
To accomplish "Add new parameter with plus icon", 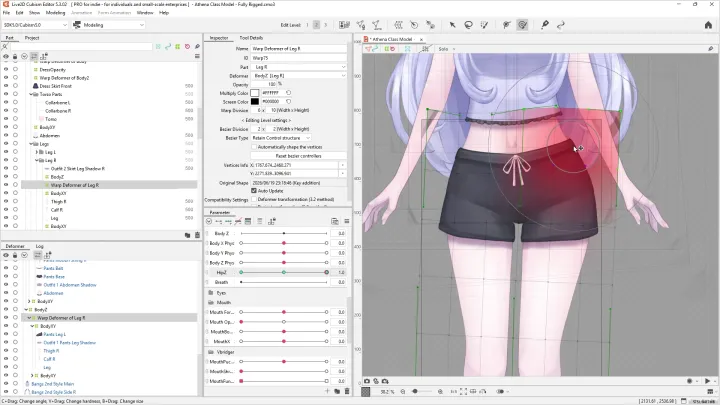I will pyautogui.click(x=327, y=391).
